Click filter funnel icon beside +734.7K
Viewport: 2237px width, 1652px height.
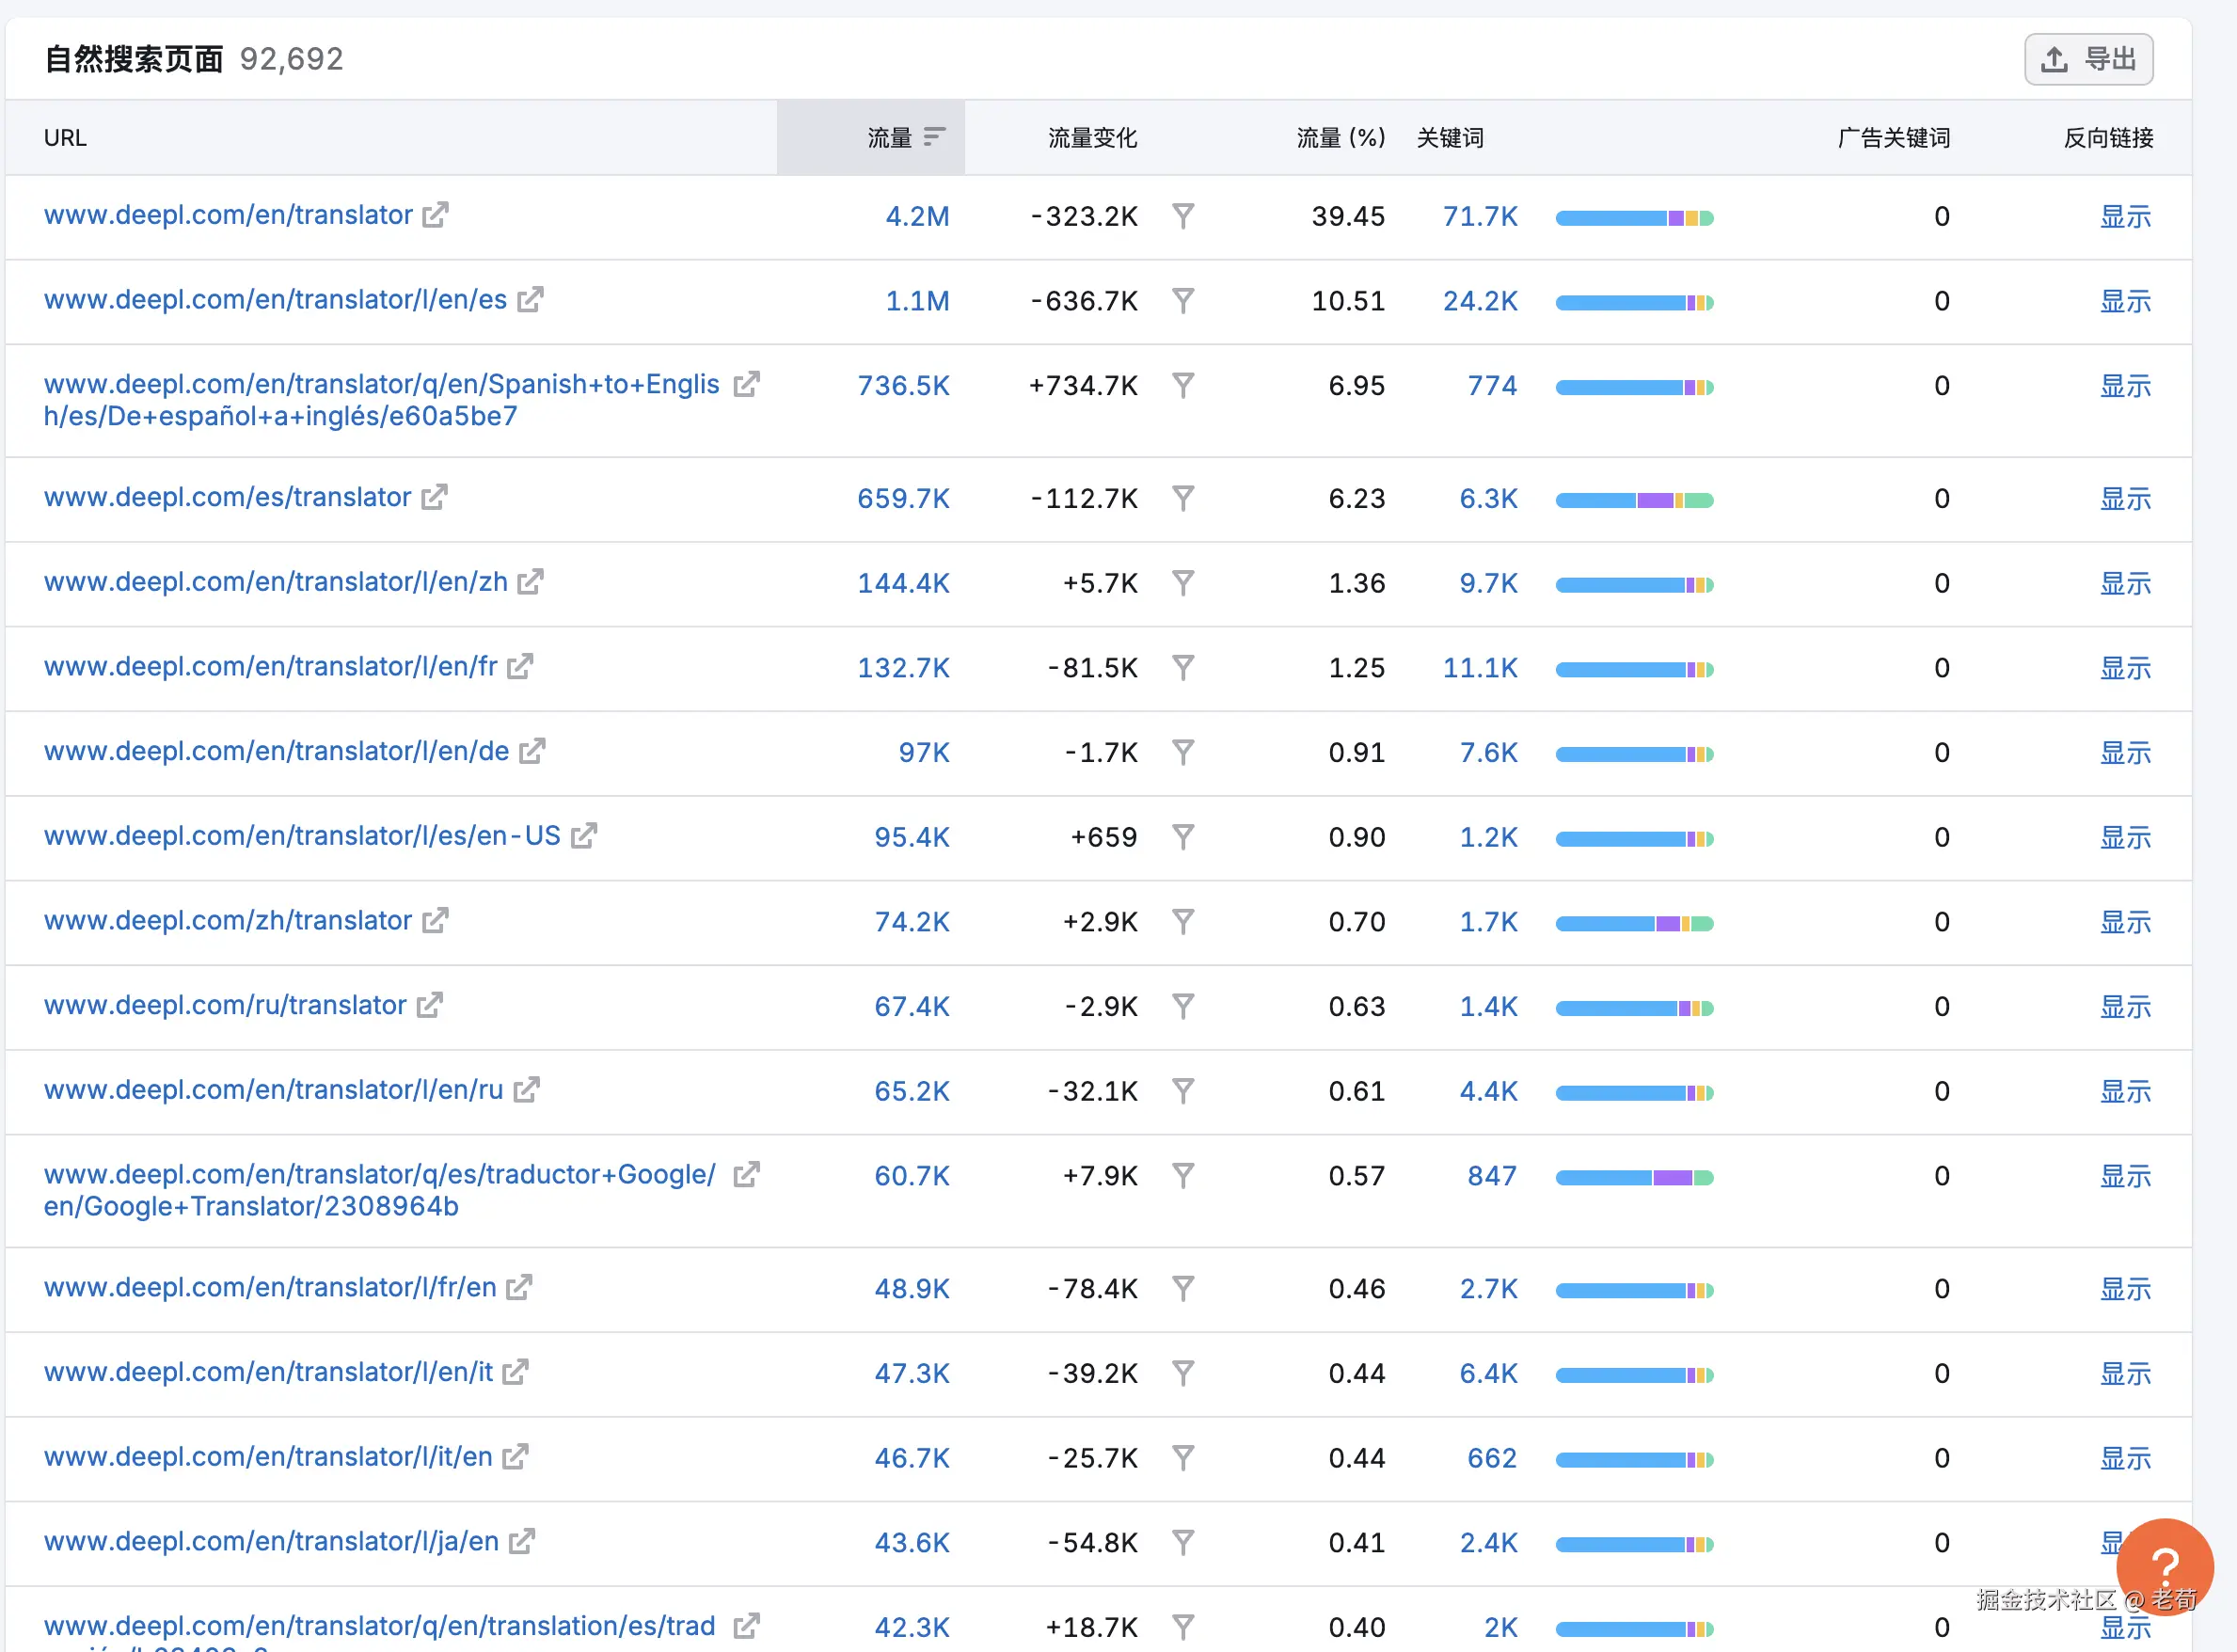(1183, 385)
